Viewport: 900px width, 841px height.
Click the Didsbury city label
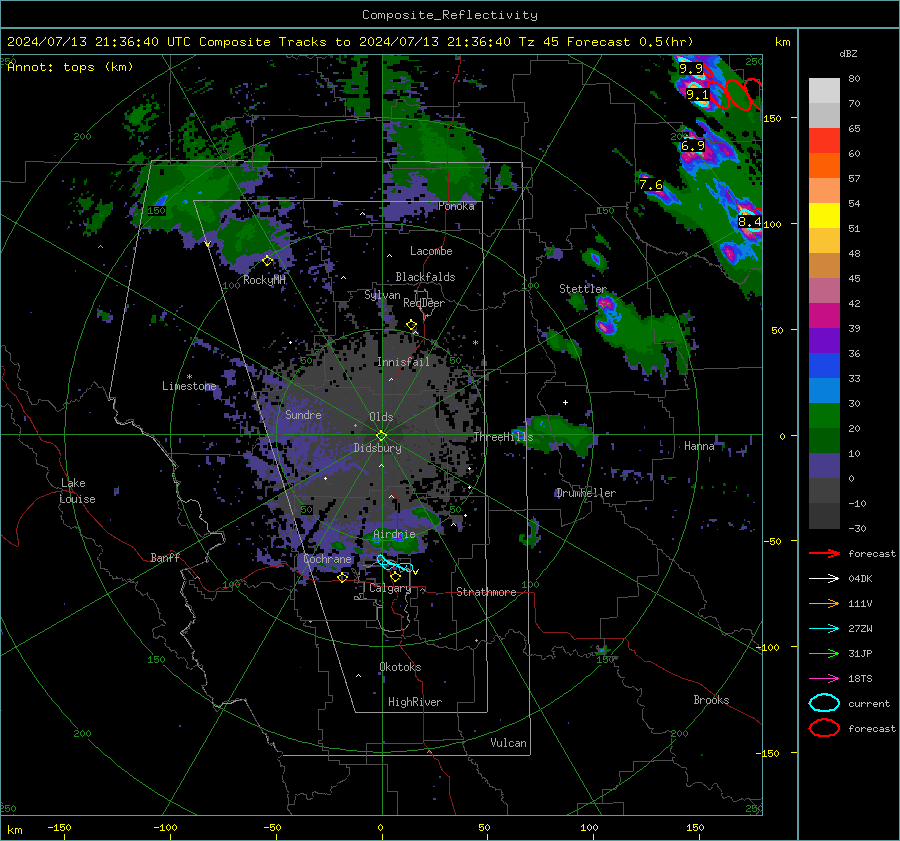click(377, 448)
